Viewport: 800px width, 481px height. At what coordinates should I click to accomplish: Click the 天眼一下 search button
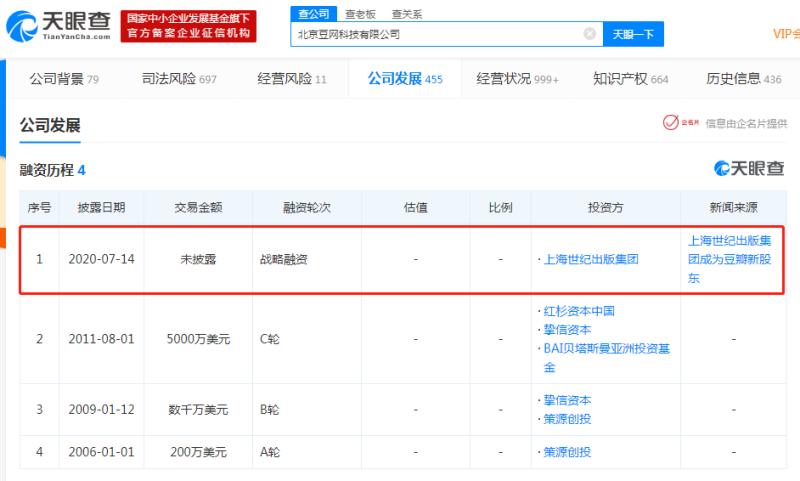tap(633, 34)
